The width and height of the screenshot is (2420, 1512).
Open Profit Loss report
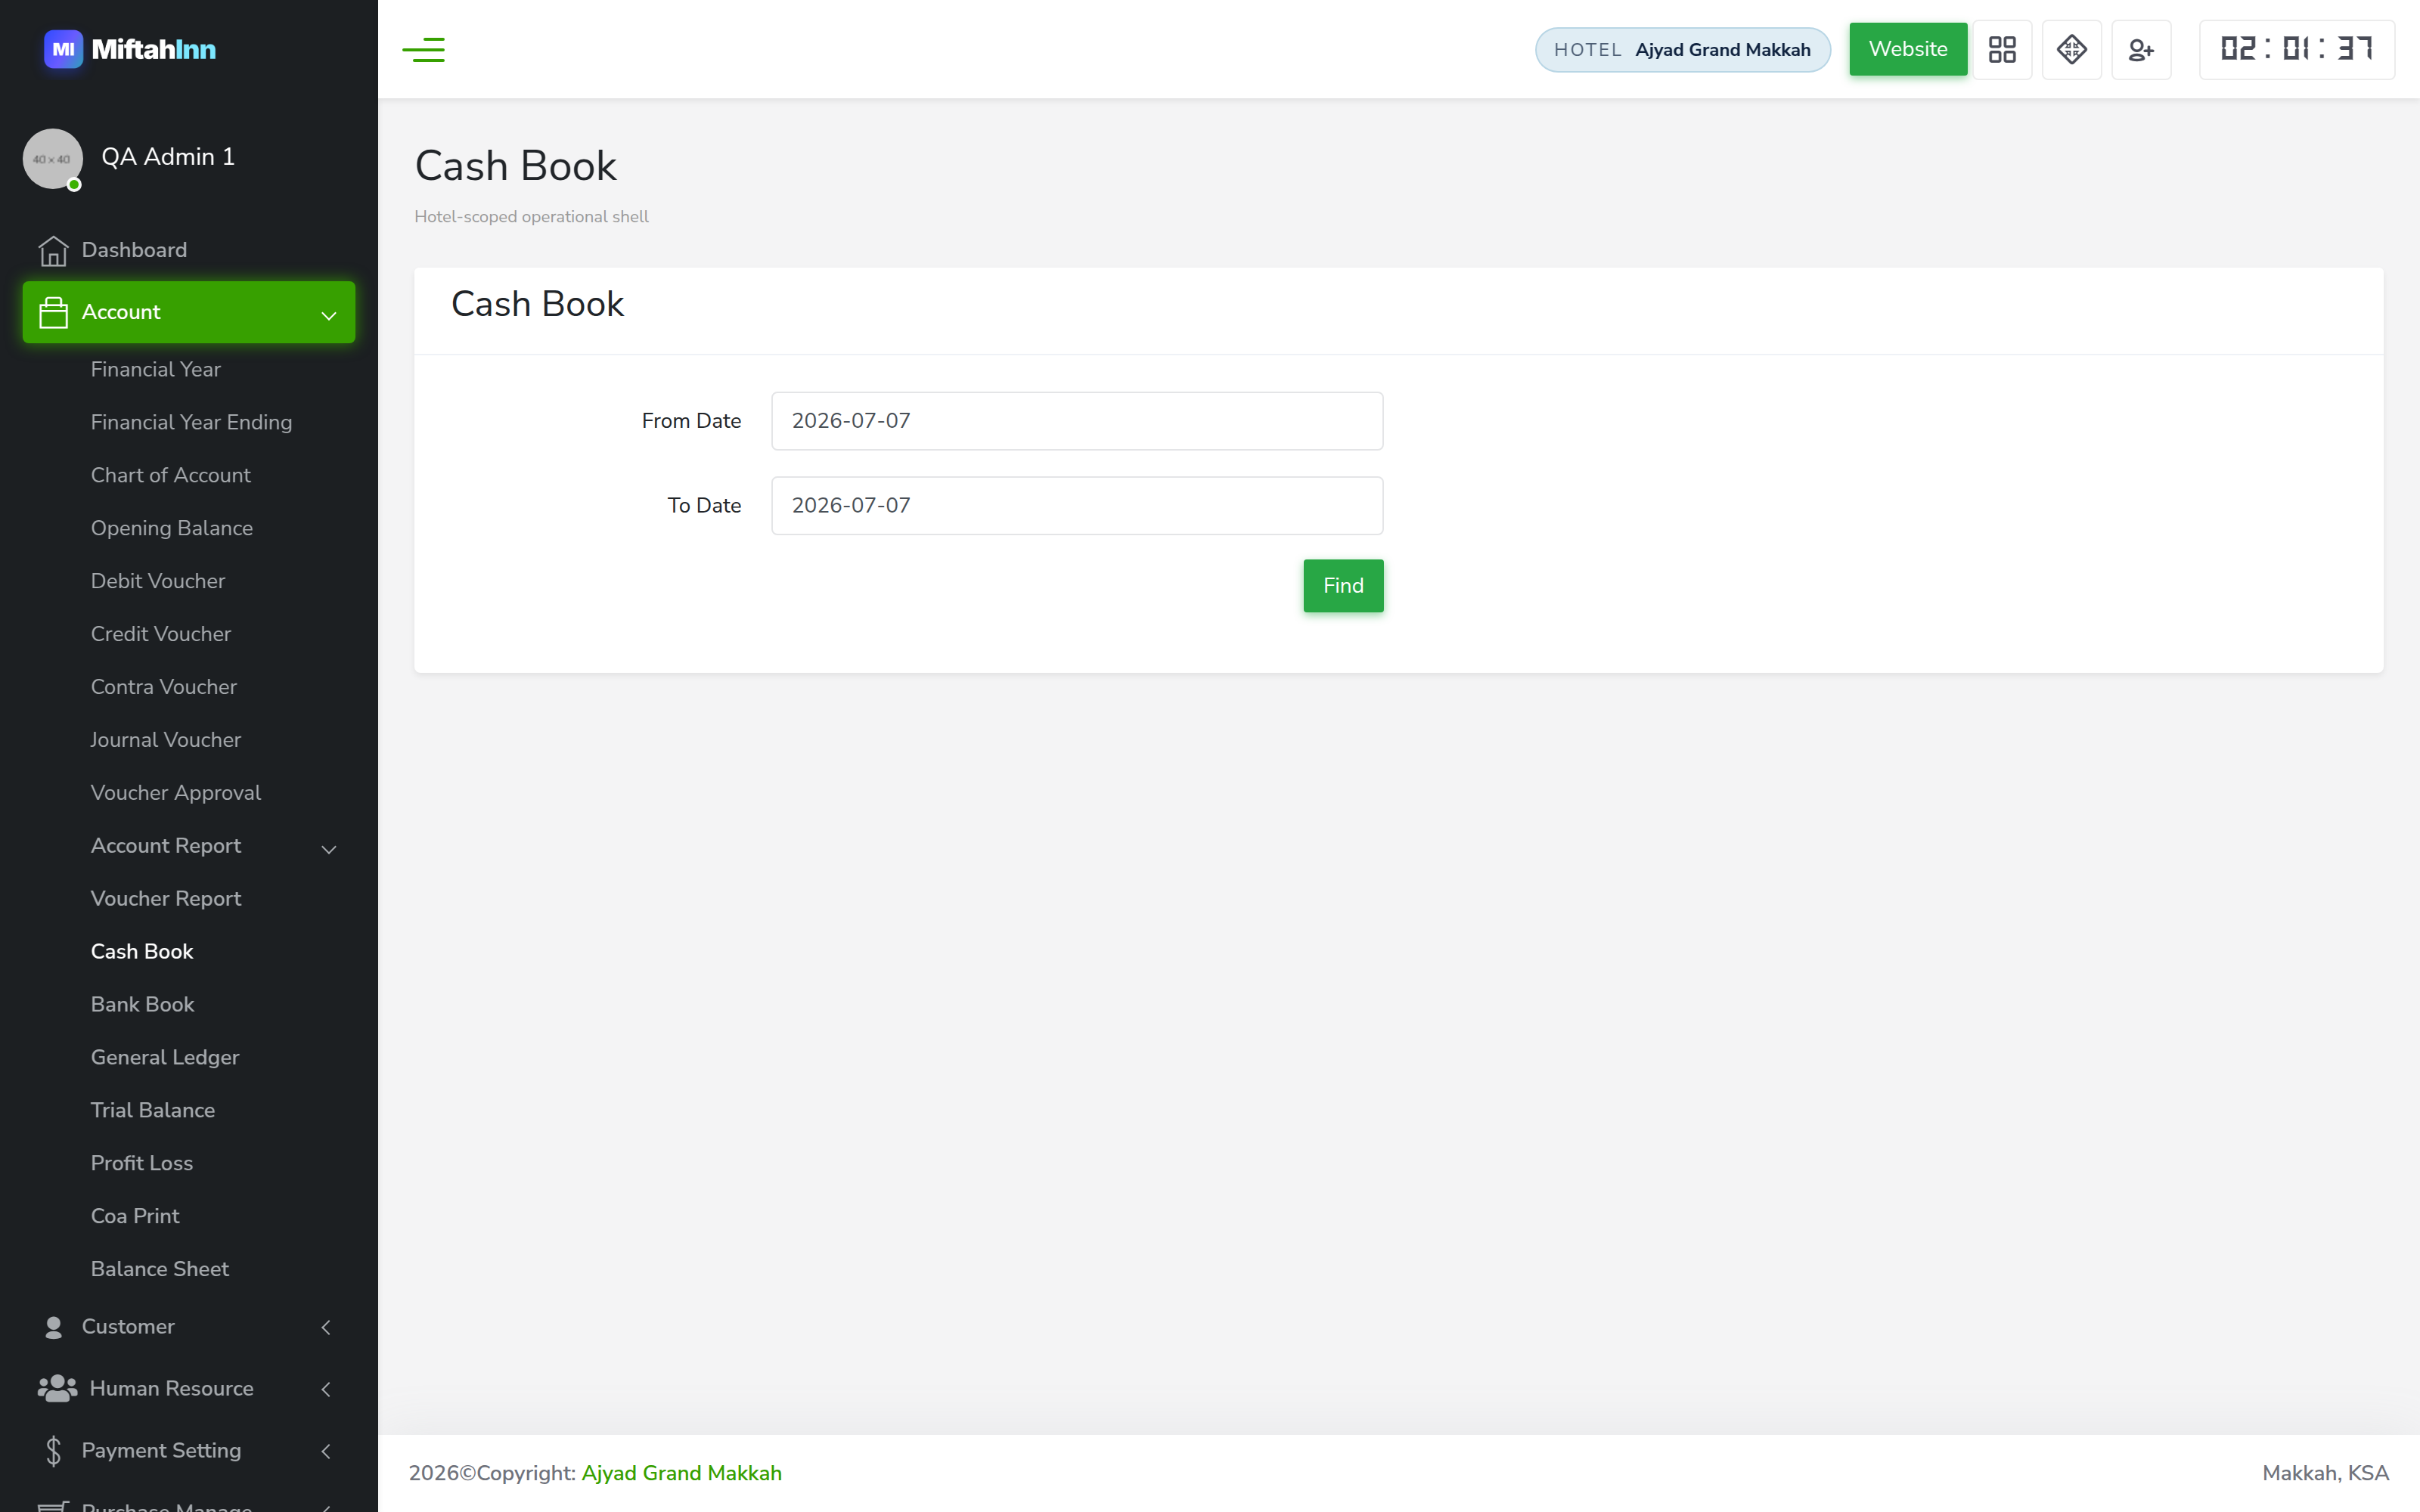tap(142, 1163)
